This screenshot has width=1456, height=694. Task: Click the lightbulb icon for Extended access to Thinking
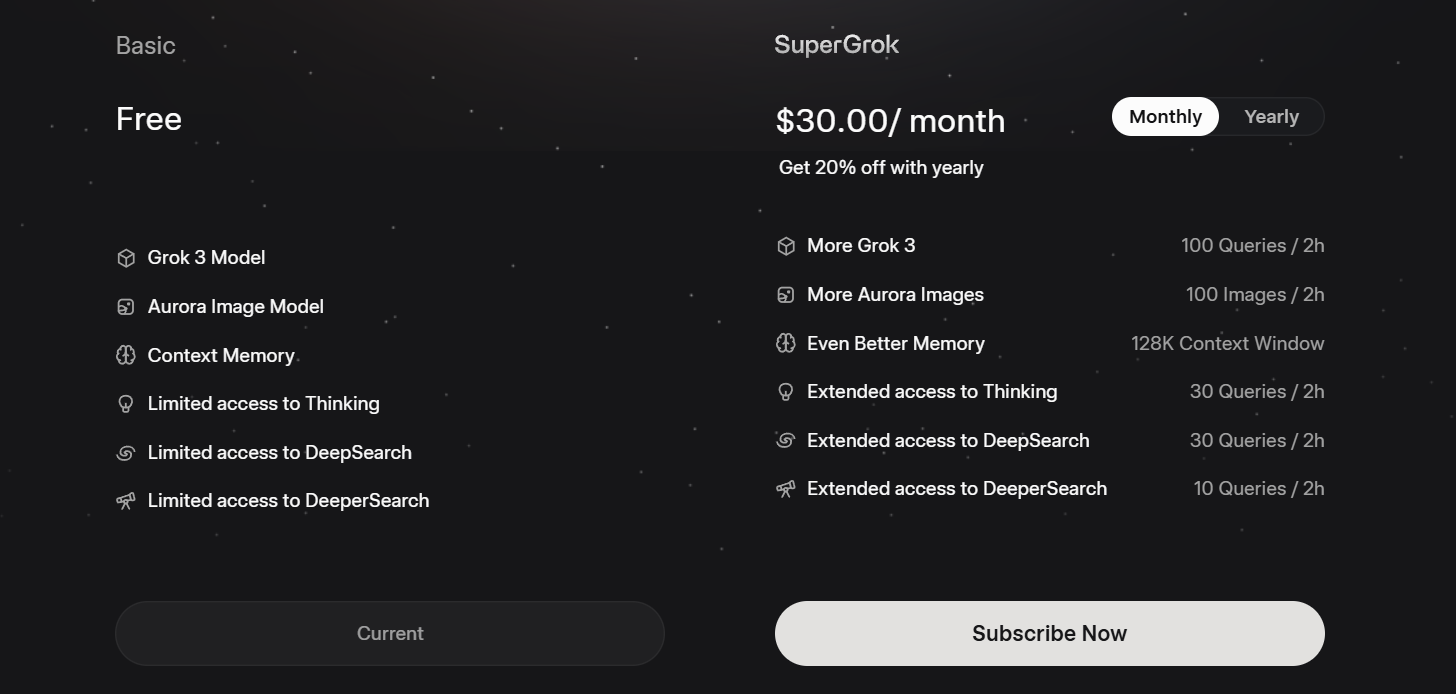[786, 392]
